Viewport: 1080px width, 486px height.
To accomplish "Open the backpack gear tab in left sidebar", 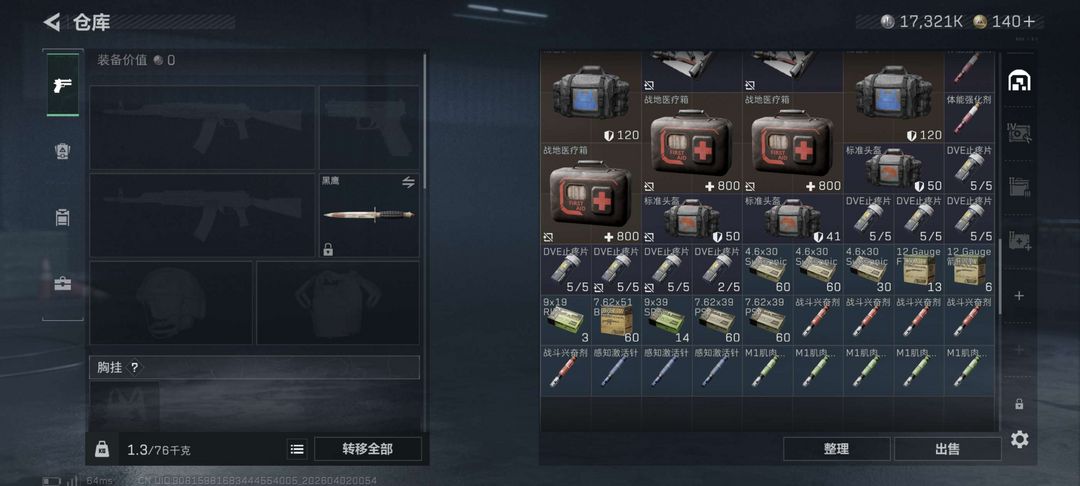I will click(x=63, y=151).
